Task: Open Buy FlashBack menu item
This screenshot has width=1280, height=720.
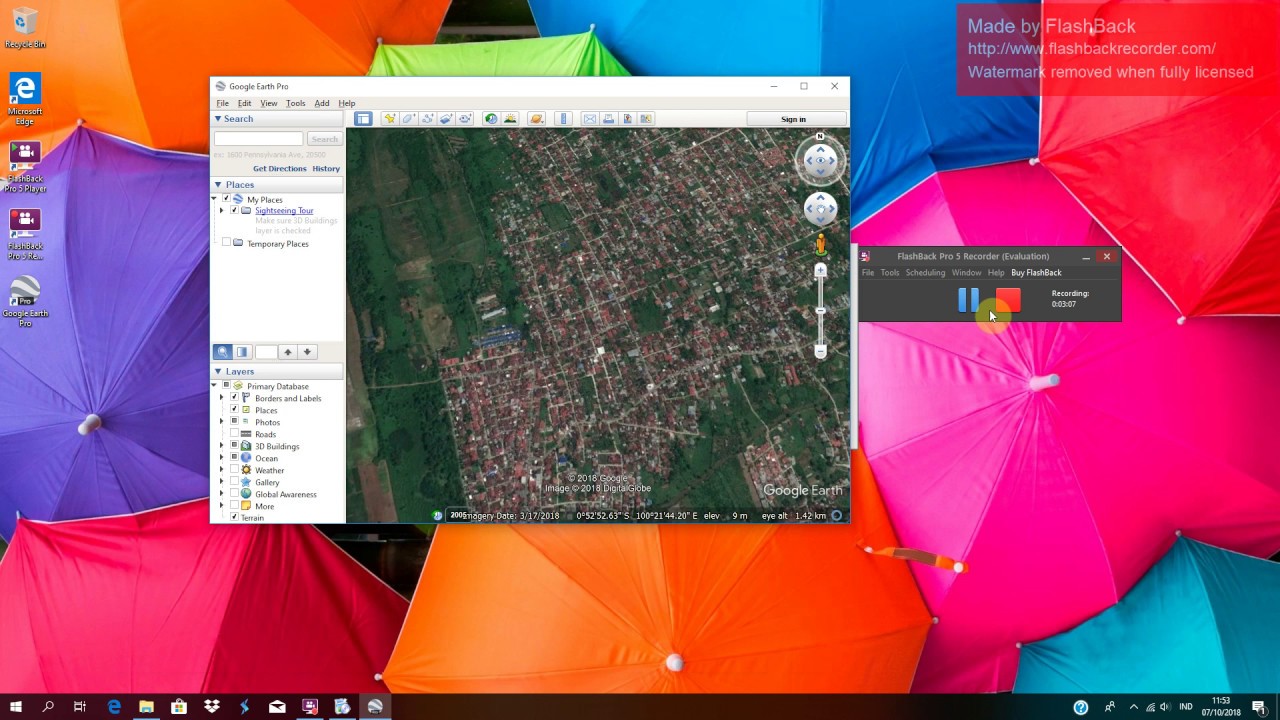Action: point(1036,273)
